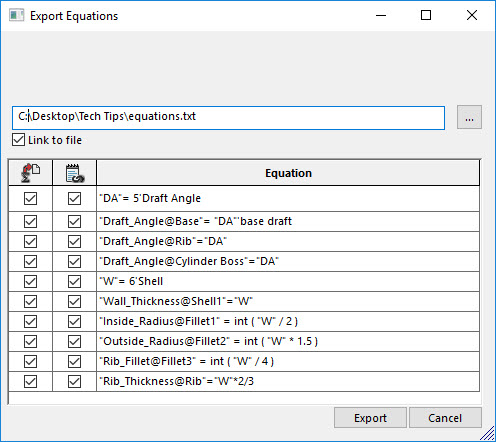Image resolution: width=496 pixels, height=442 pixels.
Task: Toggle export checkbox for Rib_Thickness@Rib row
Action: (x=30, y=381)
